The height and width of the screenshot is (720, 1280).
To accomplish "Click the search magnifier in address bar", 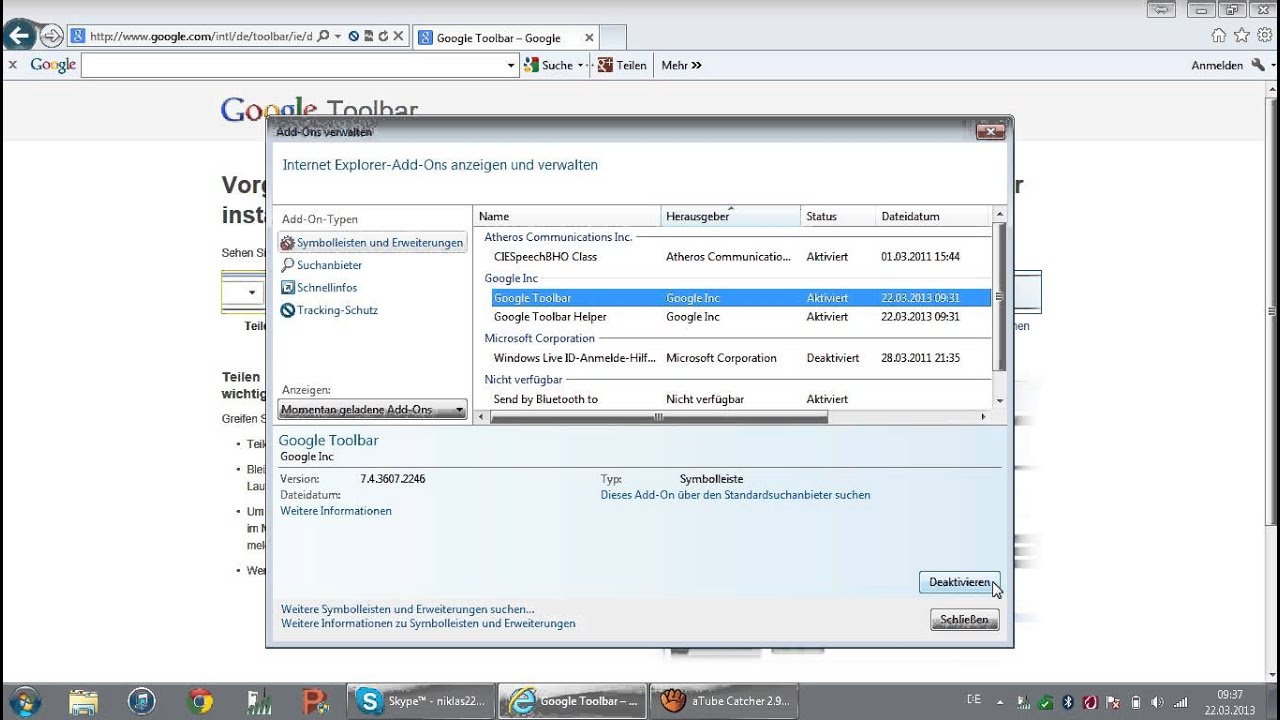I will coord(323,37).
